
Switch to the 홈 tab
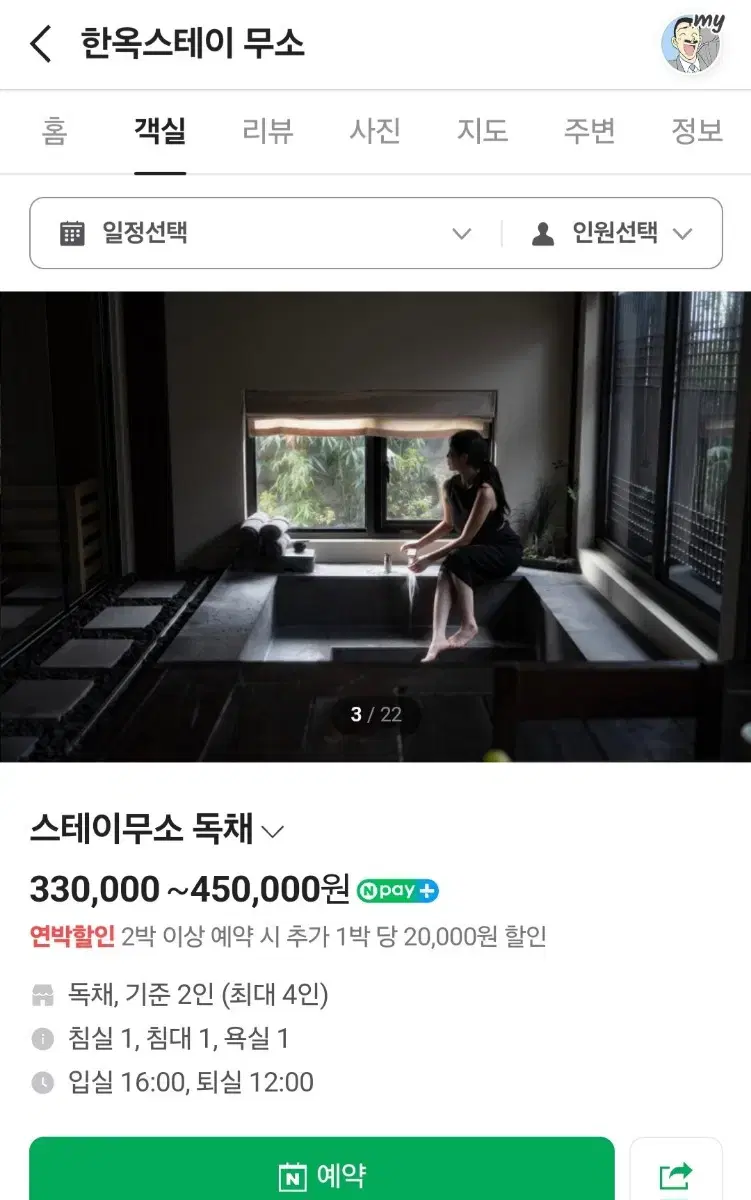[x=54, y=131]
